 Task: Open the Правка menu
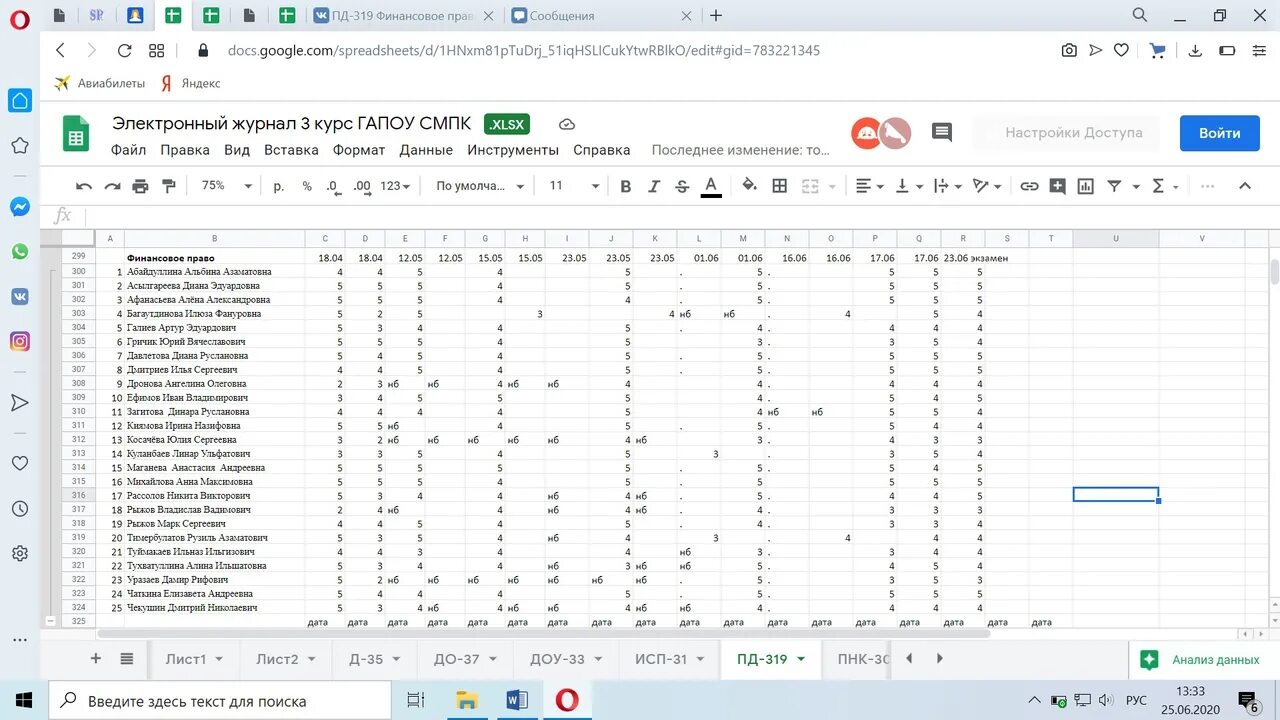(185, 150)
